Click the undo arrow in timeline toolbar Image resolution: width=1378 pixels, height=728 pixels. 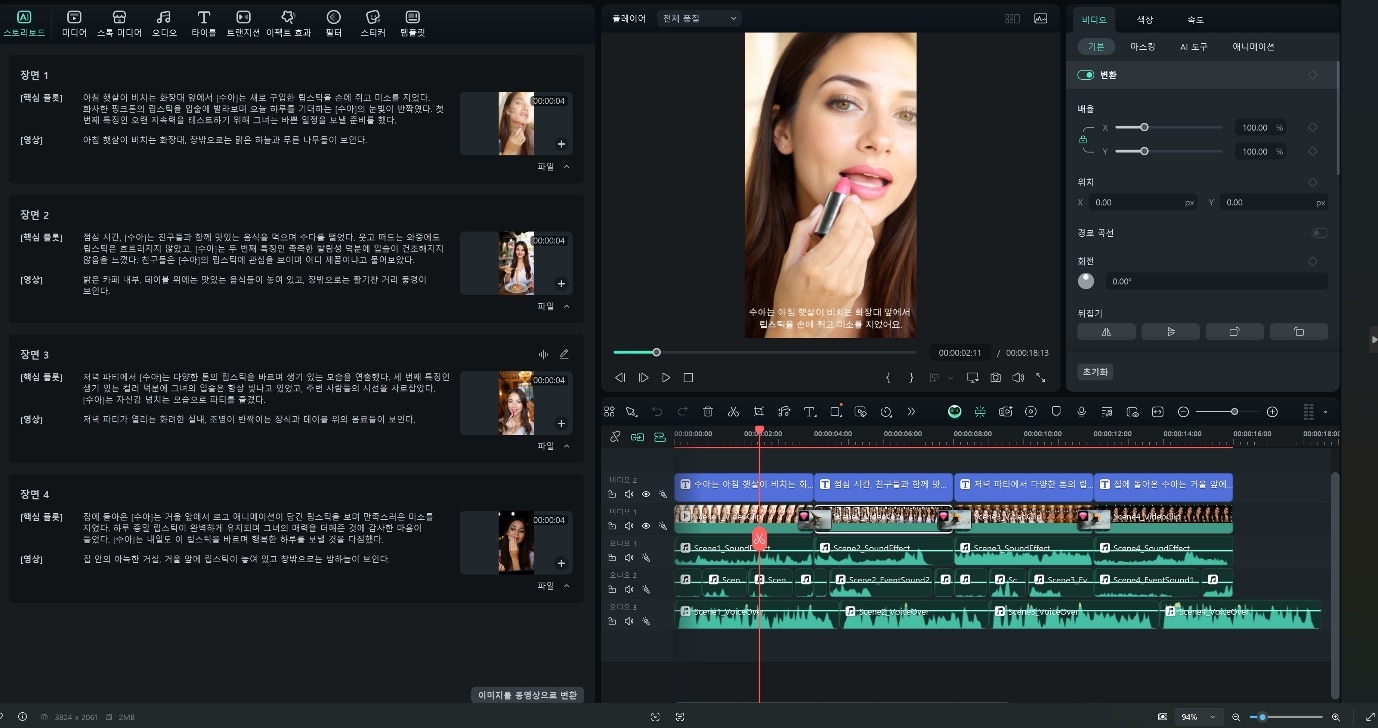(657, 411)
